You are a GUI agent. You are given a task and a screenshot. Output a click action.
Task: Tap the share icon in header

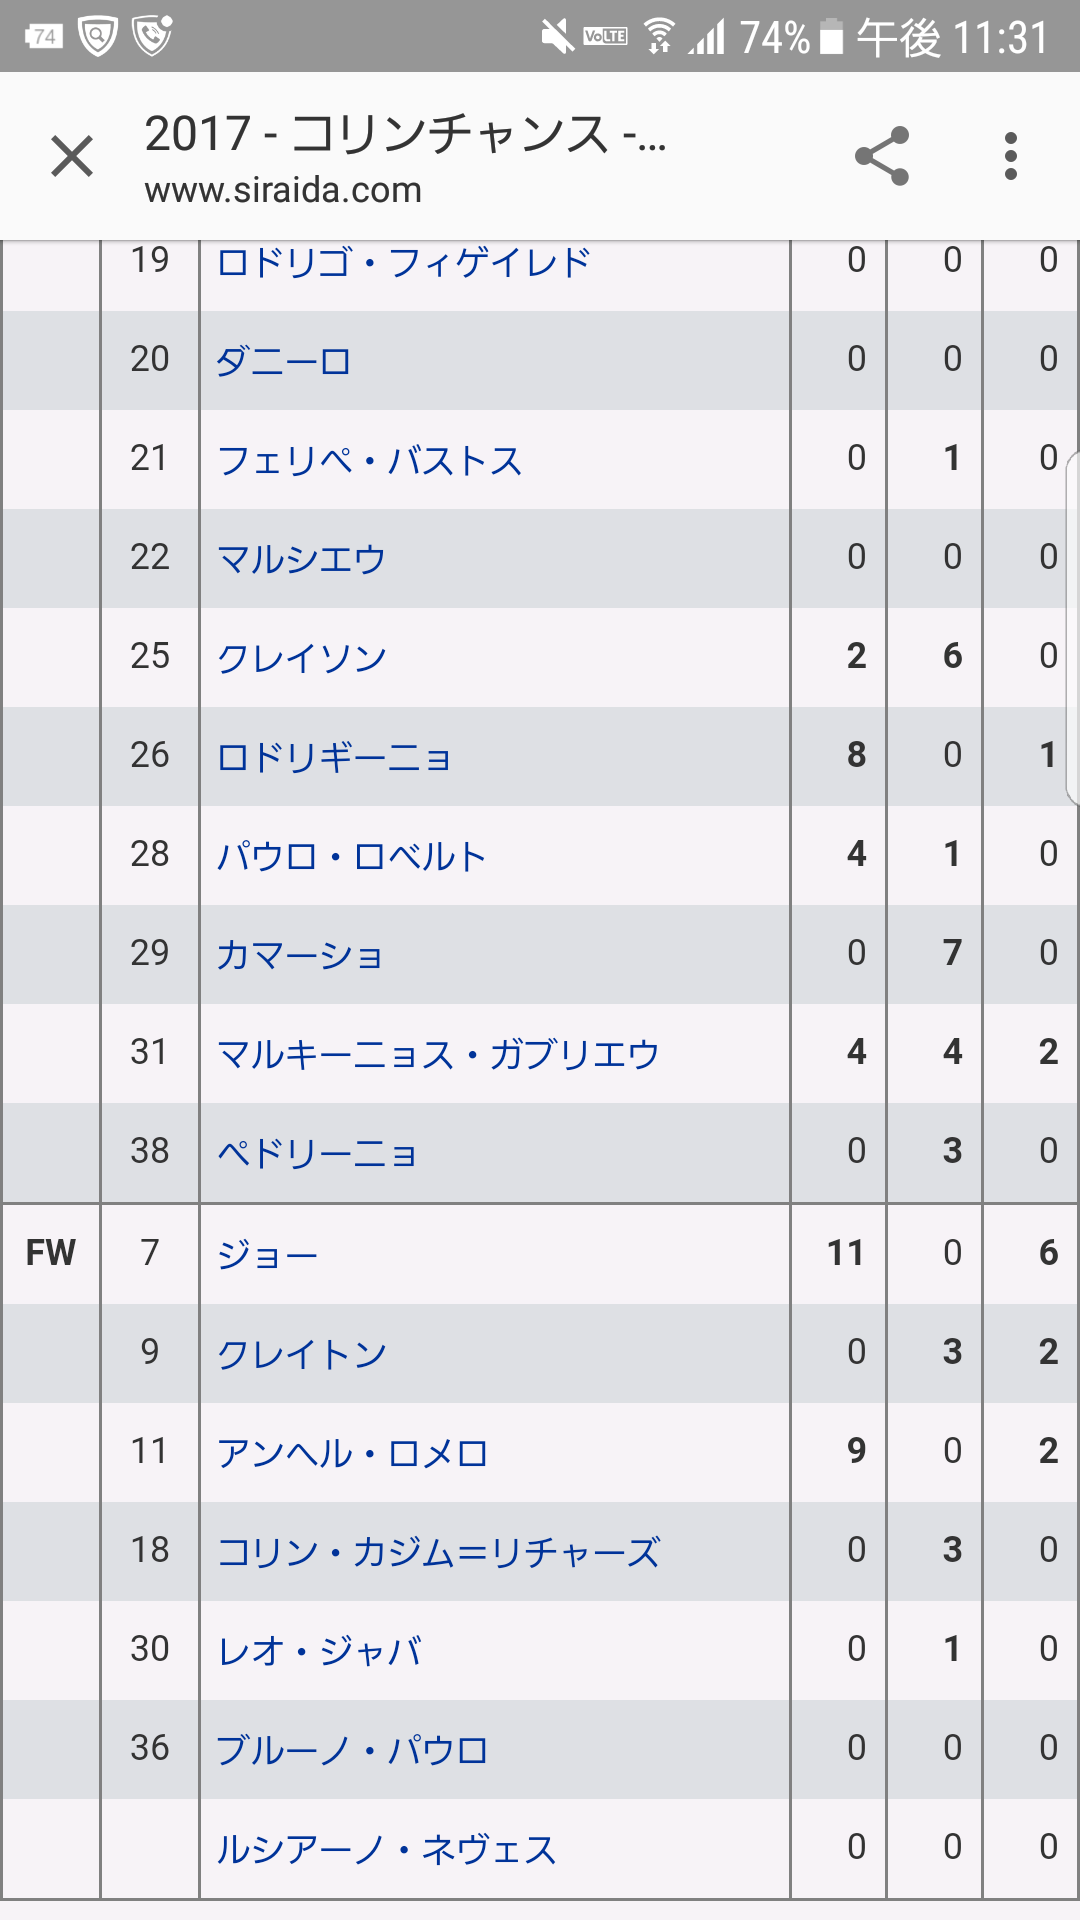tap(882, 156)
